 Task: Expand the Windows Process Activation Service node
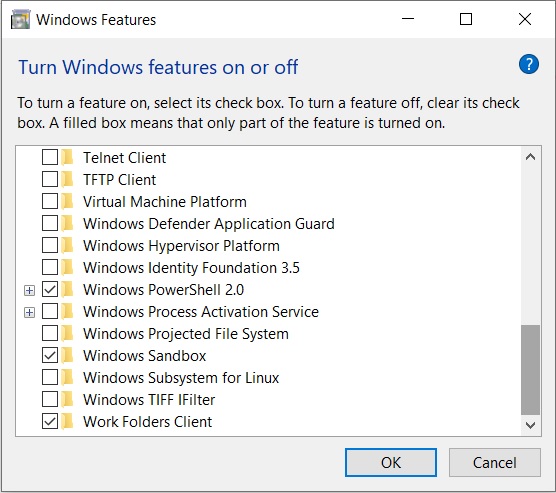[x=29, y=312]
